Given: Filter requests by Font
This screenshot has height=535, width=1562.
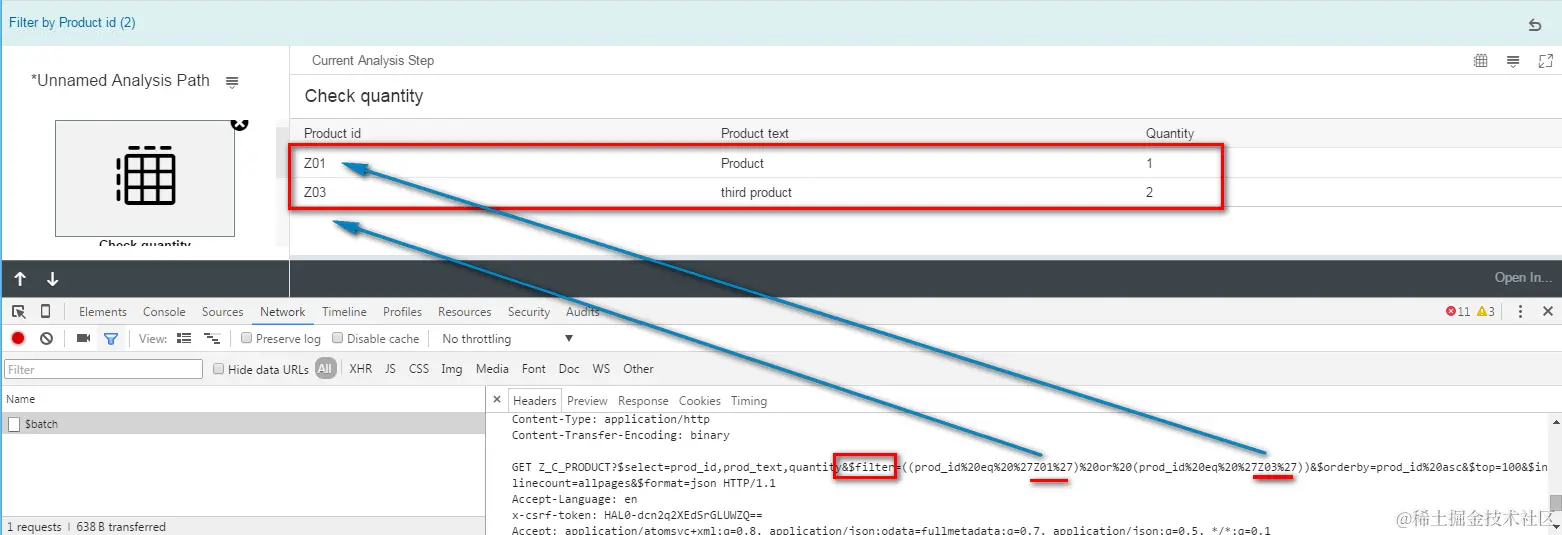Looking at the screenshot, I should coord(534,369).
